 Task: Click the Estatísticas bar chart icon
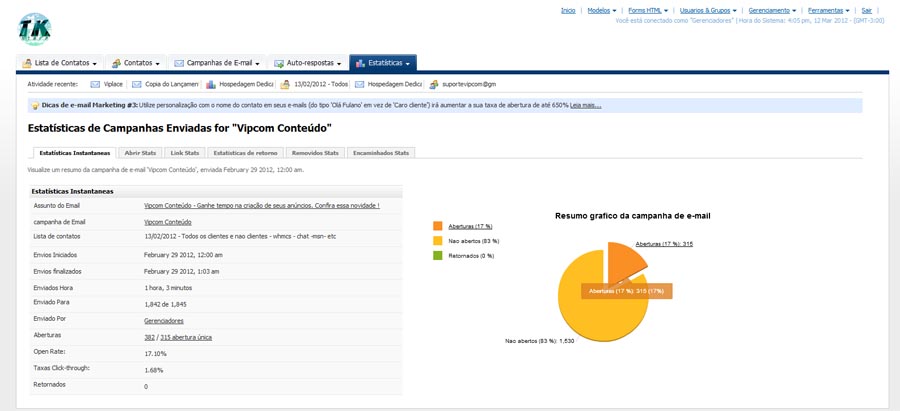point(361,63)
